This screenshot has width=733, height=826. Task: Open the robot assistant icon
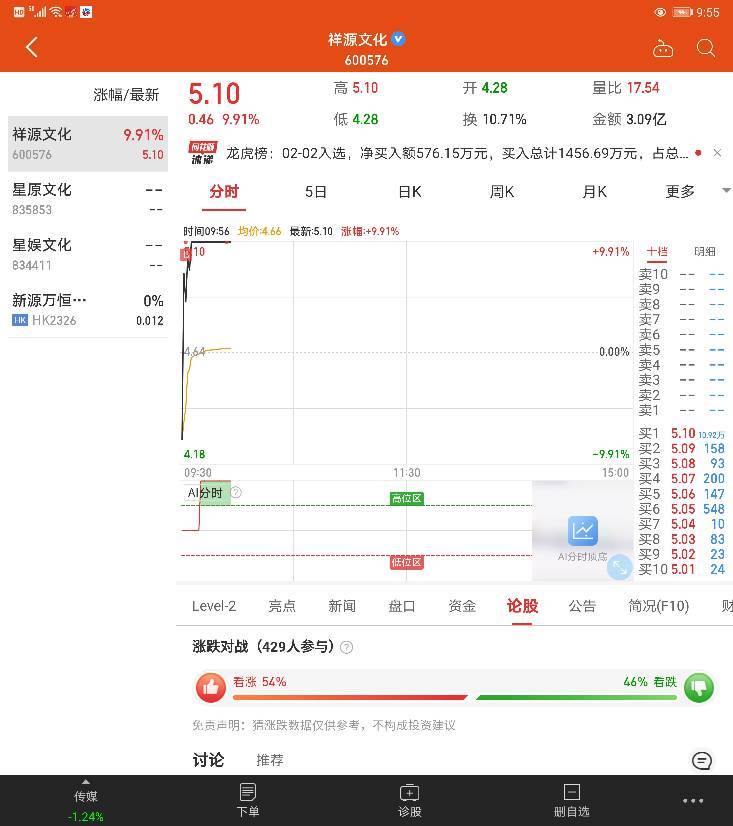662,49
